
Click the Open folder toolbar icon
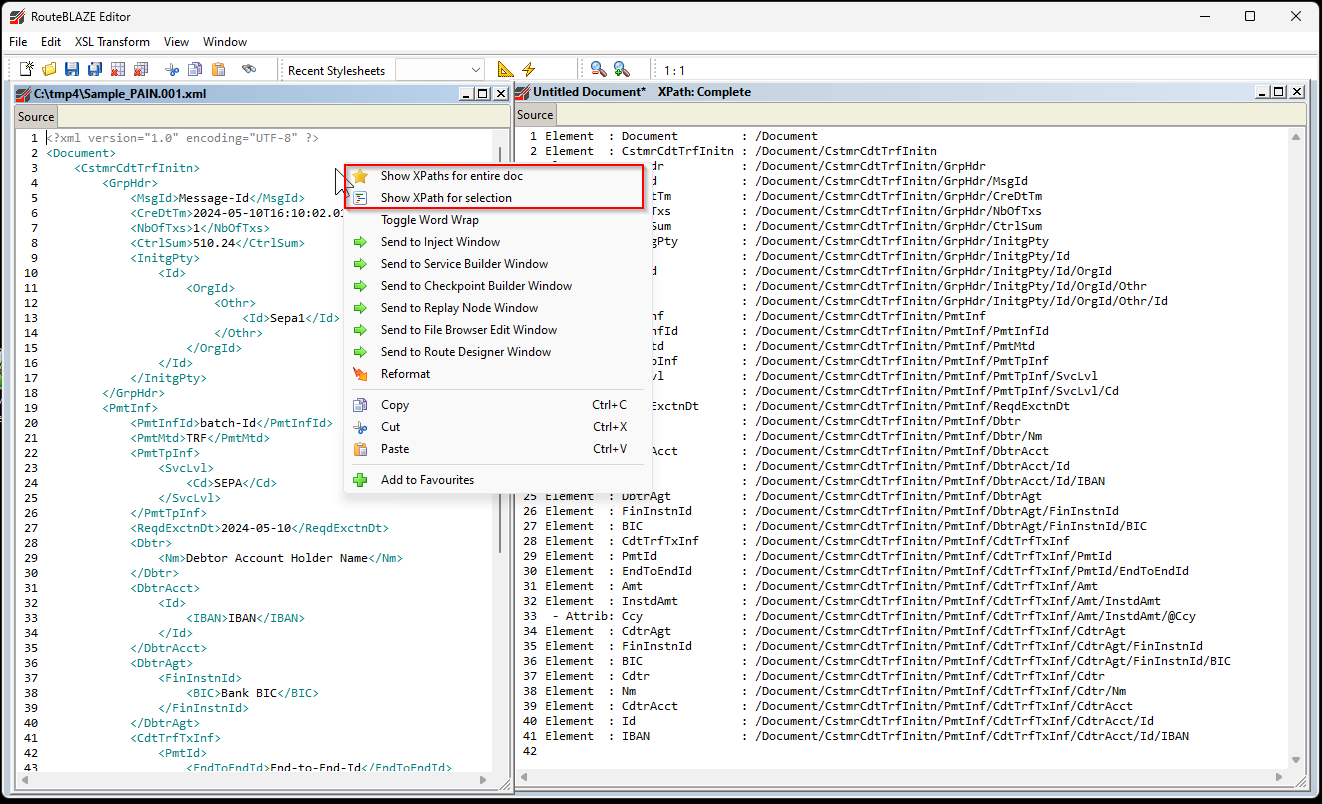tap(49, 69)
